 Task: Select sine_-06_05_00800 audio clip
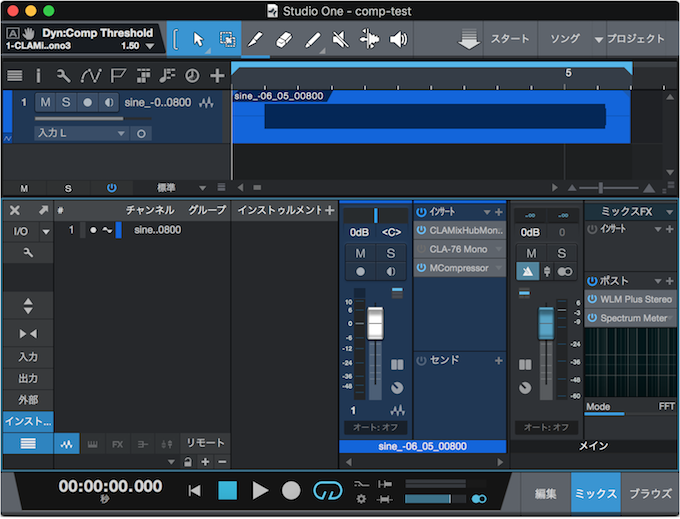point(431,117)
